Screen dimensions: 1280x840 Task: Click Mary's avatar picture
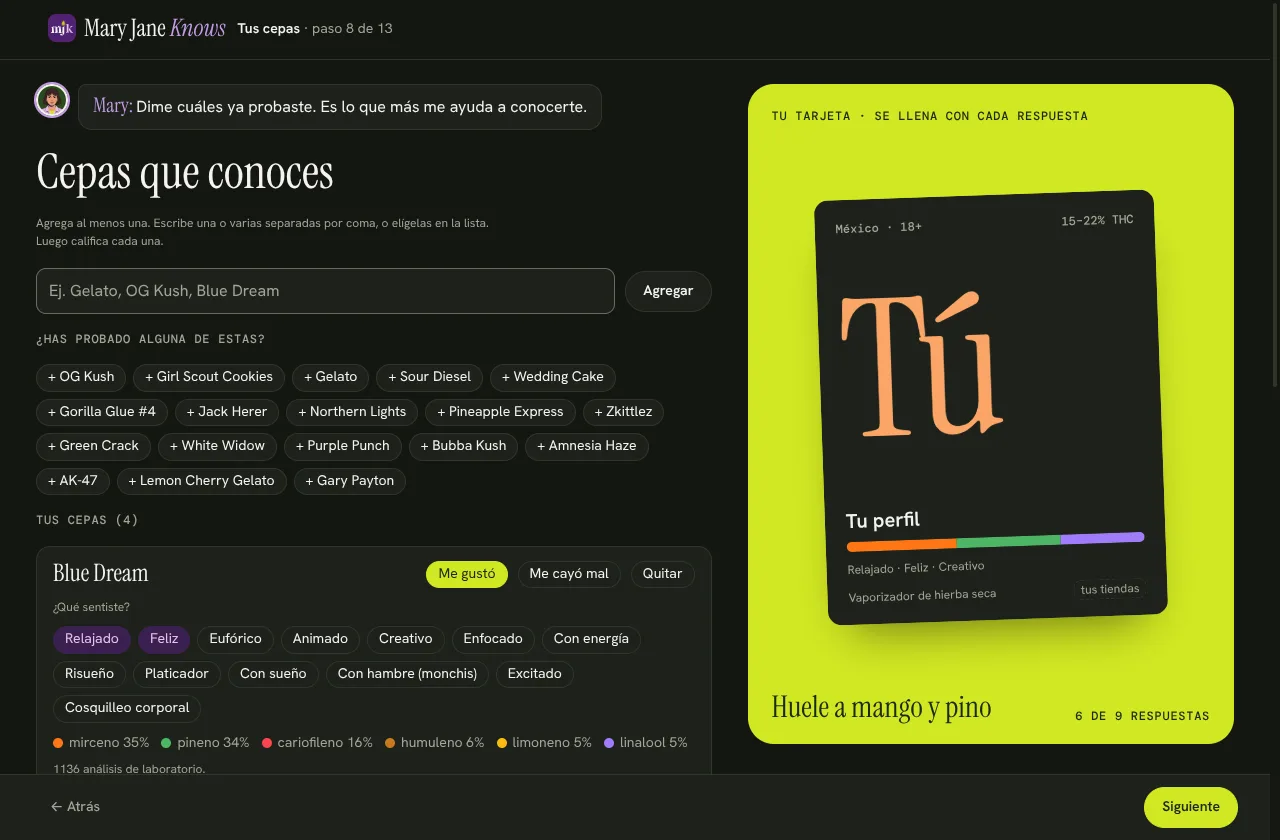pos(52,100)
